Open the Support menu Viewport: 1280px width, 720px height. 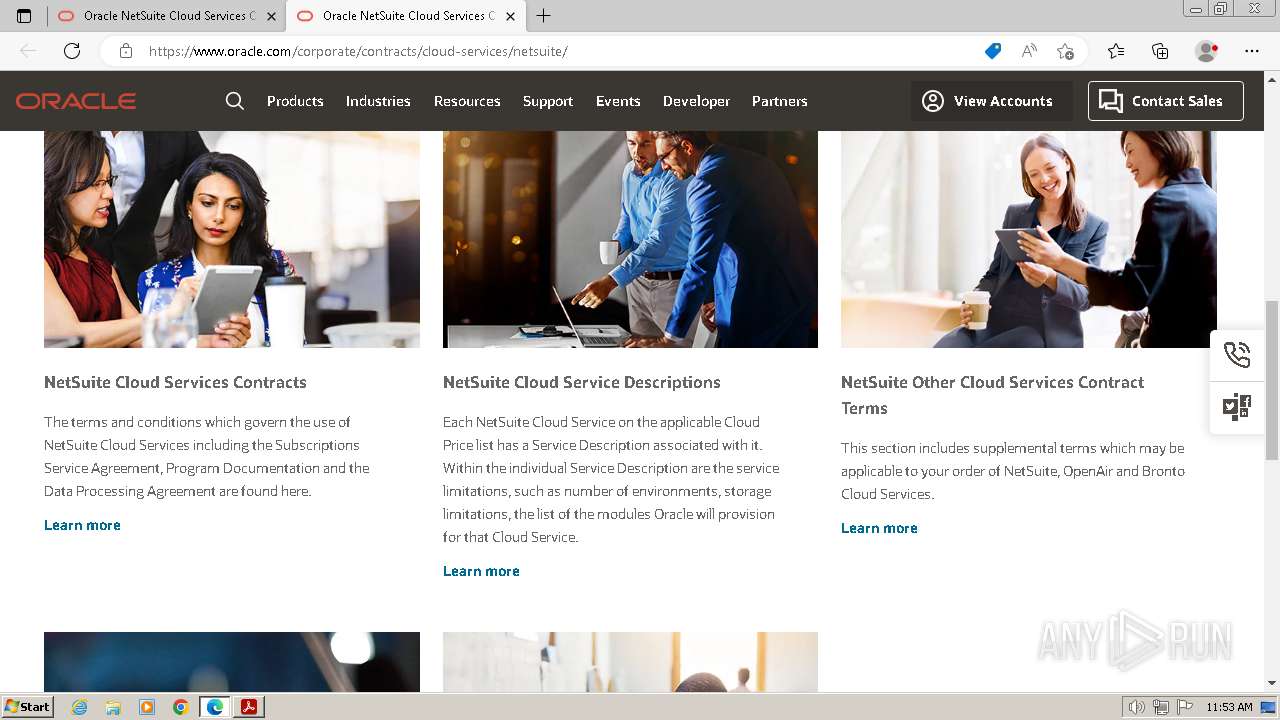click(x=548, y=101)
